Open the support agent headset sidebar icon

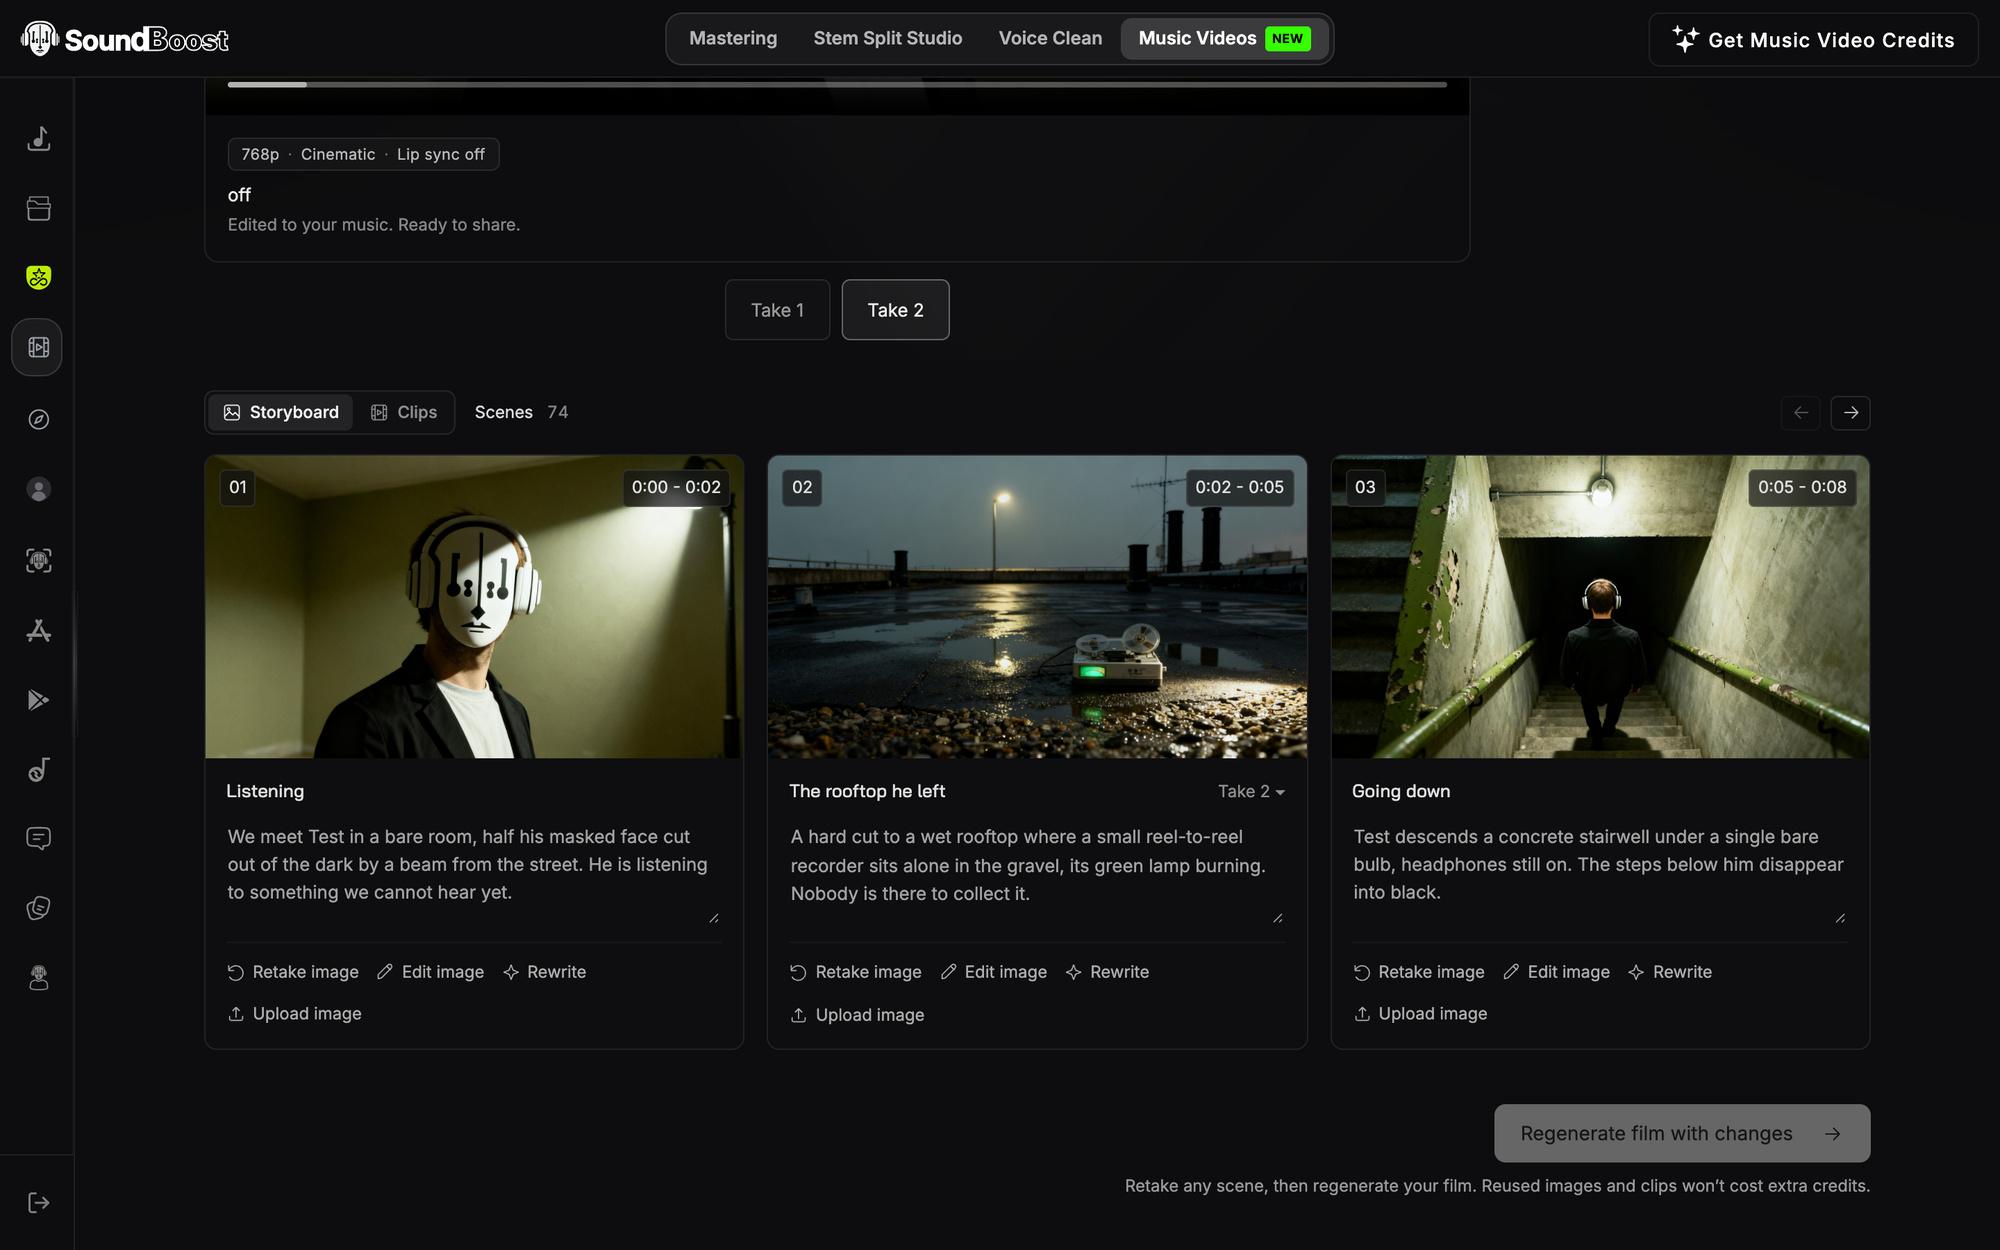38,977
